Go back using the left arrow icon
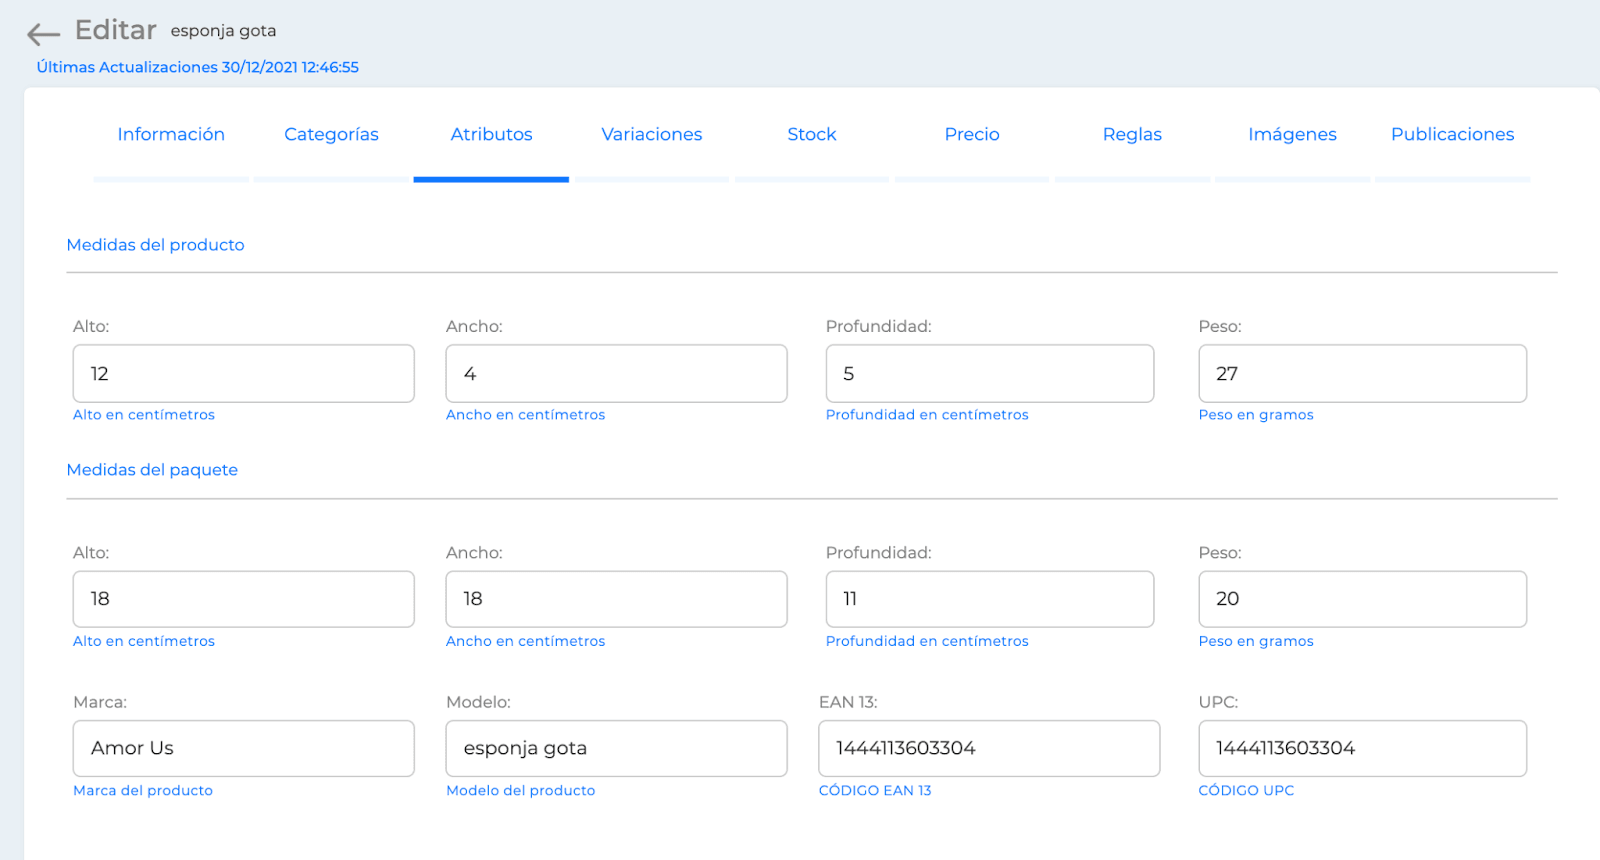1600x860 pixels. coord(43,34)
